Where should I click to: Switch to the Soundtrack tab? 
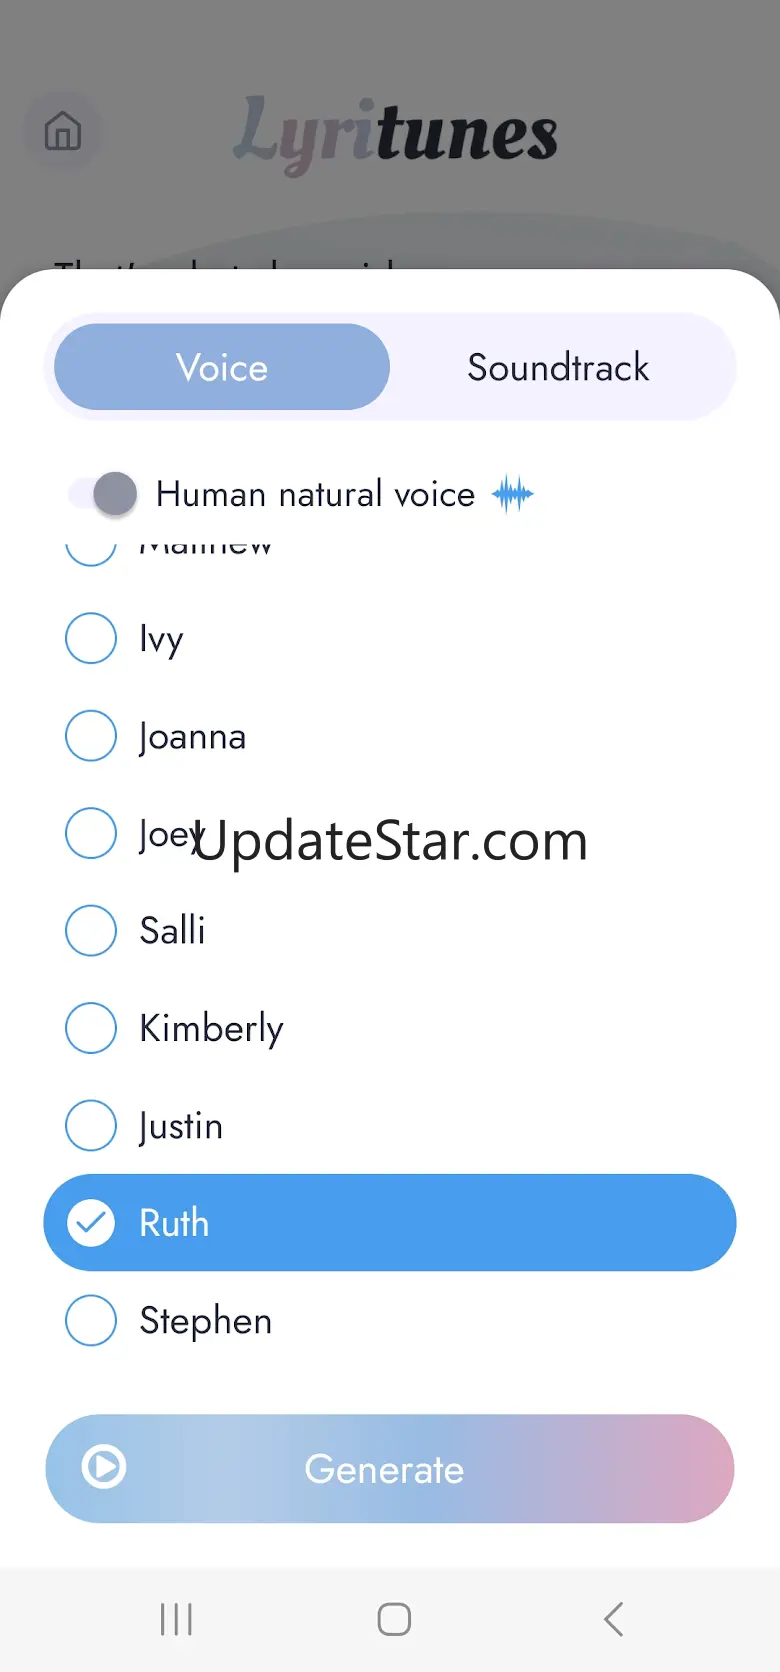(x=558, y=367)
